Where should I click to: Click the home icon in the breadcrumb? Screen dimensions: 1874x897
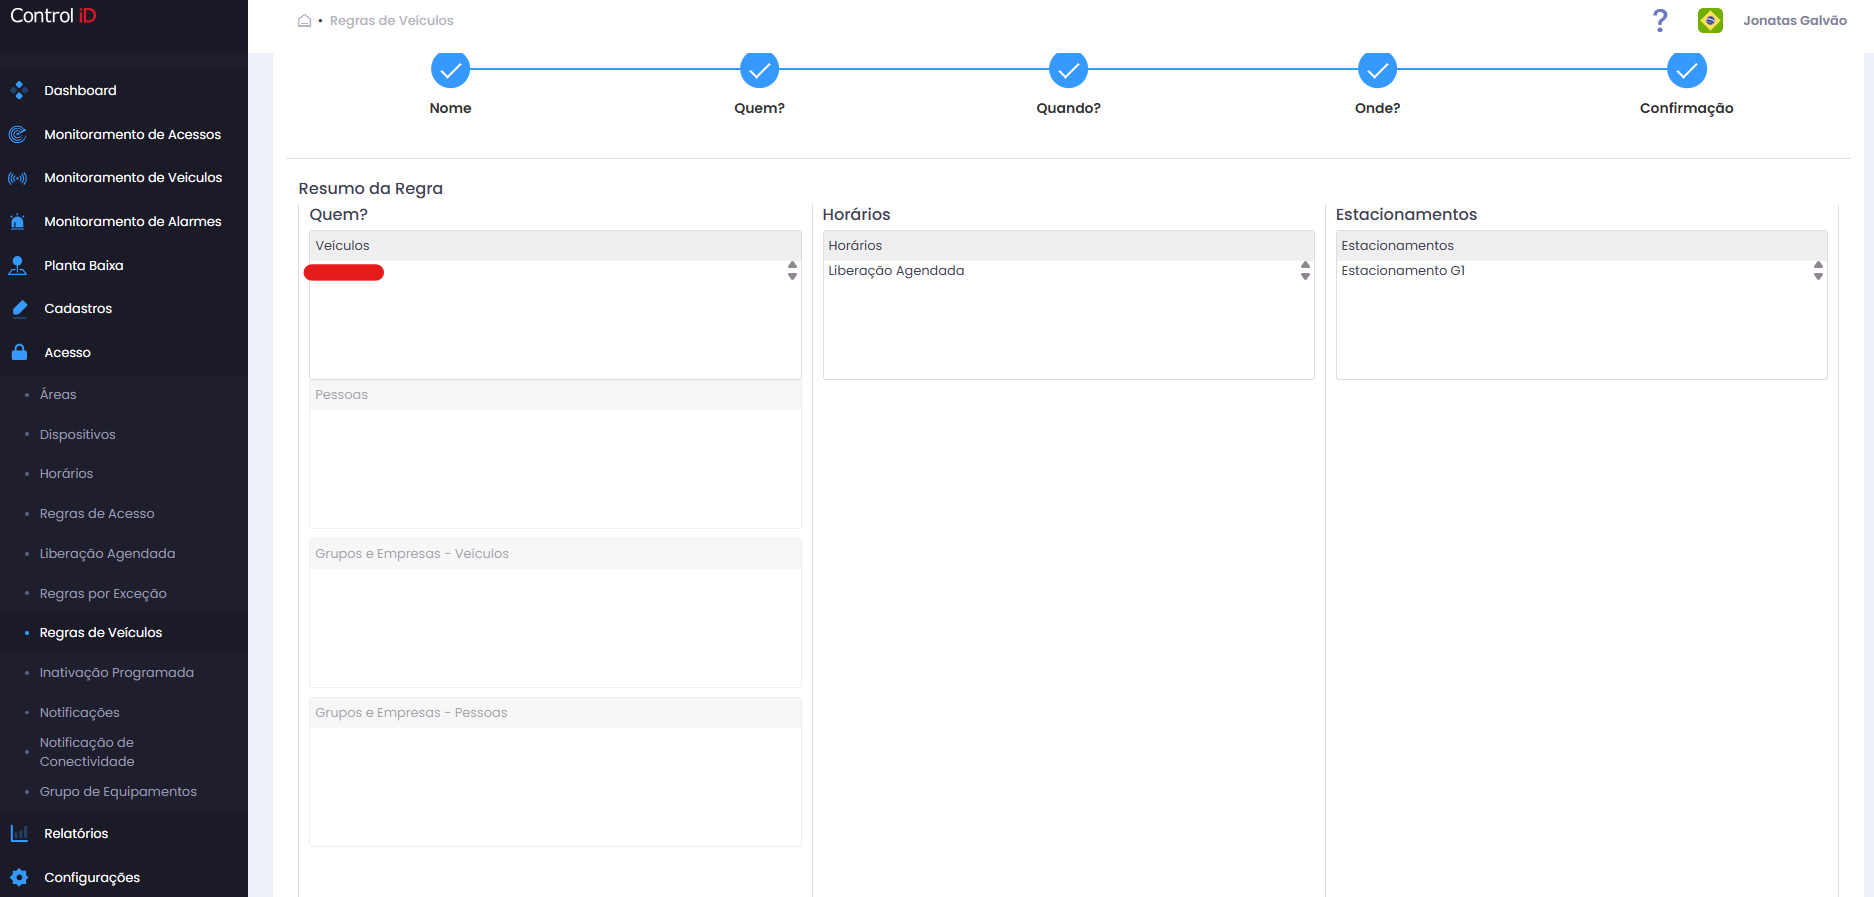tap(304, 20)
